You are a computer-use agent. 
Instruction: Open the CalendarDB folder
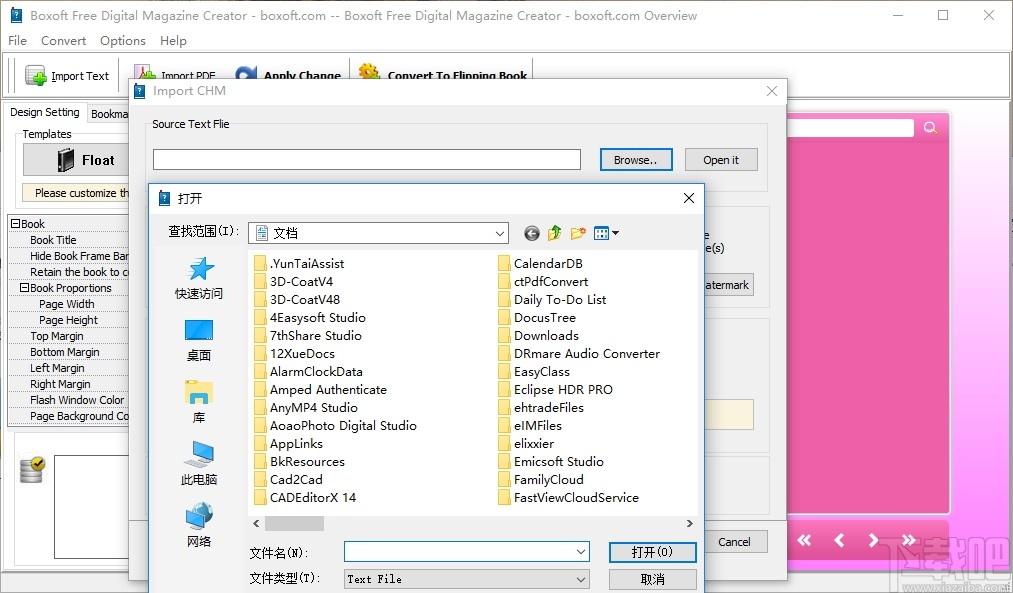pos(541,264)
